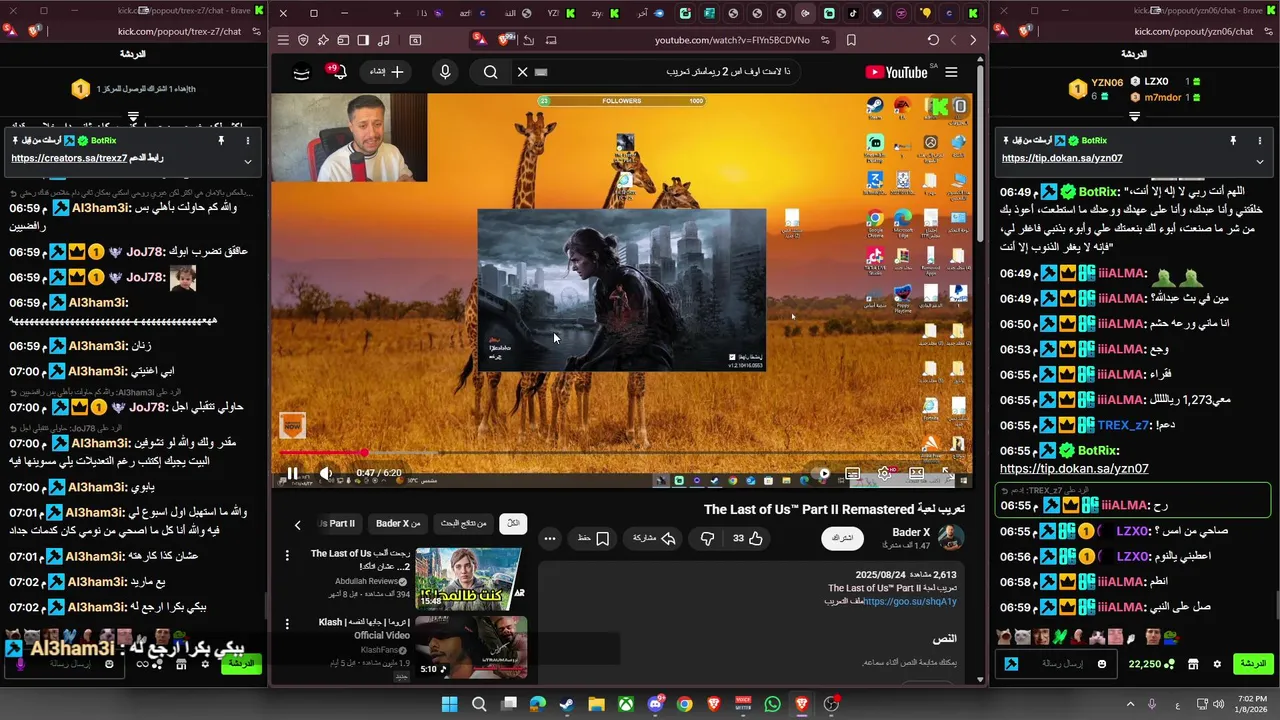
Task: Open Windows Start menu
Action: (x=449, y=704)
